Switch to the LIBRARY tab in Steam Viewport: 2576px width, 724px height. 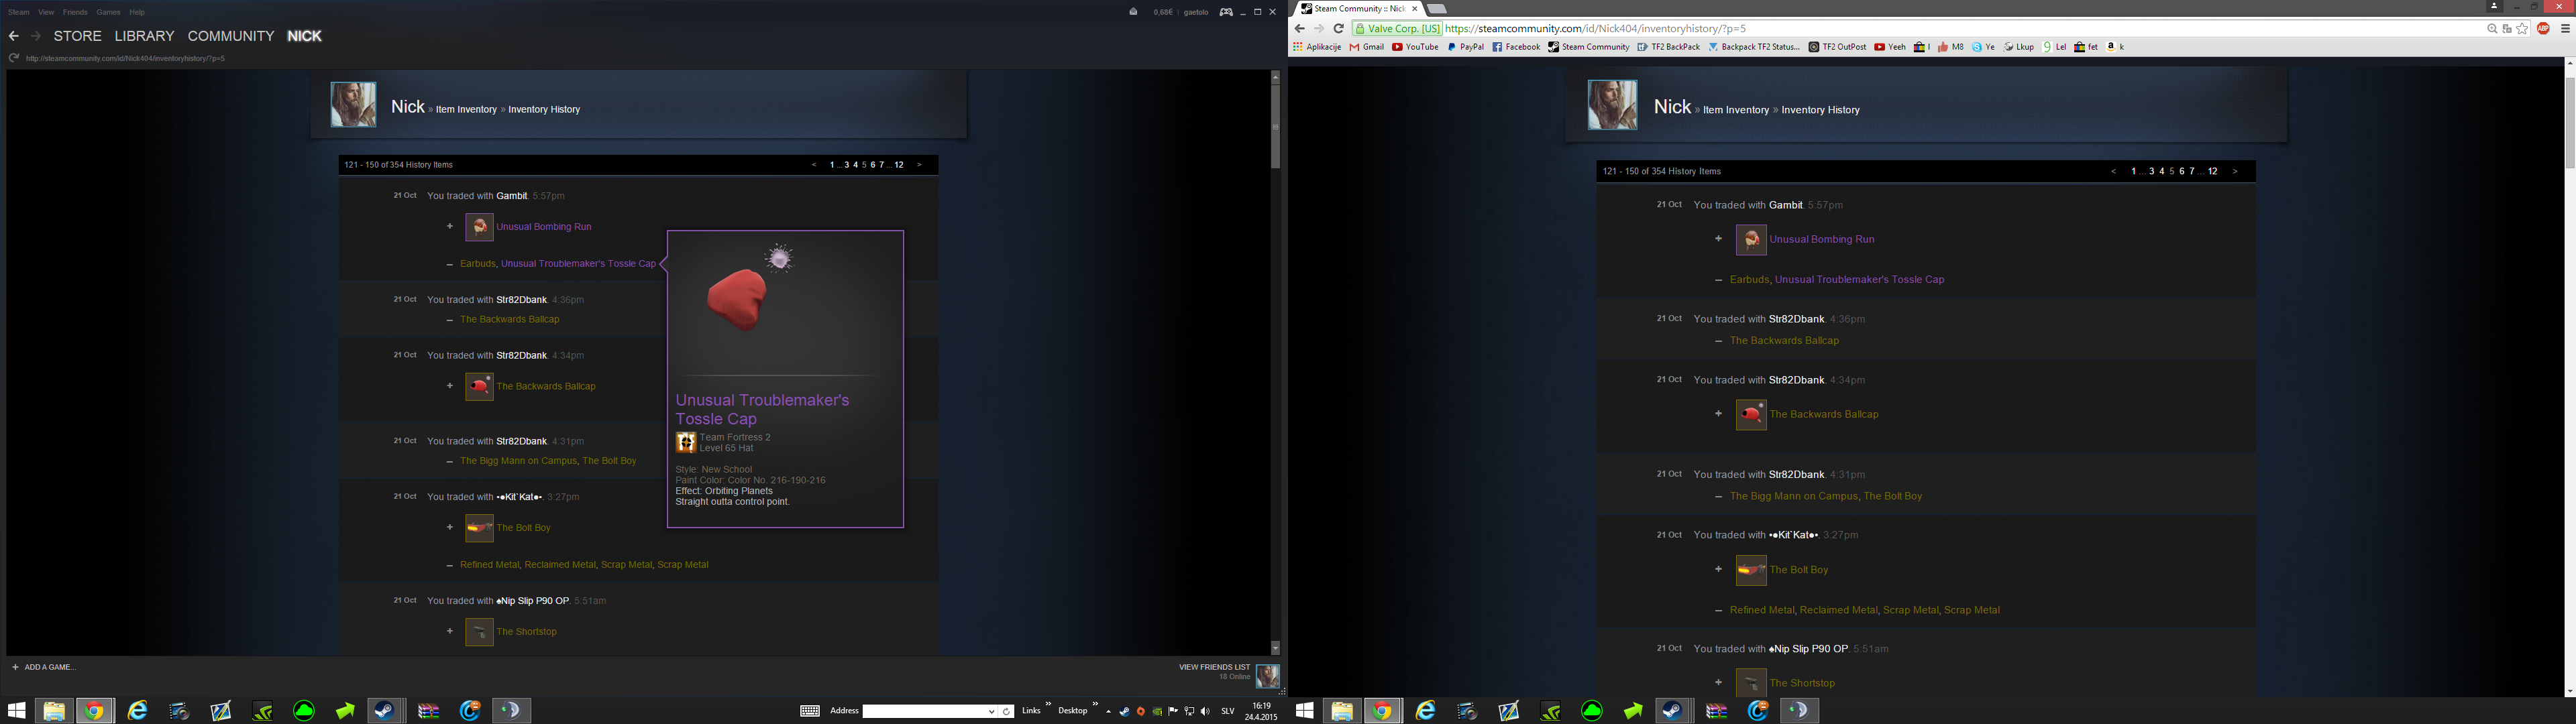(x=144, y=36)
